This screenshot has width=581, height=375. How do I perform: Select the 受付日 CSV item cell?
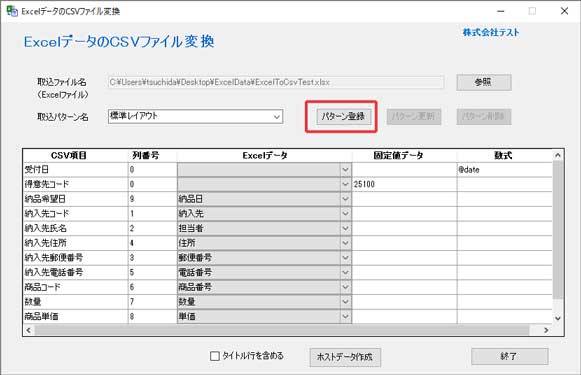coord(76,170)
